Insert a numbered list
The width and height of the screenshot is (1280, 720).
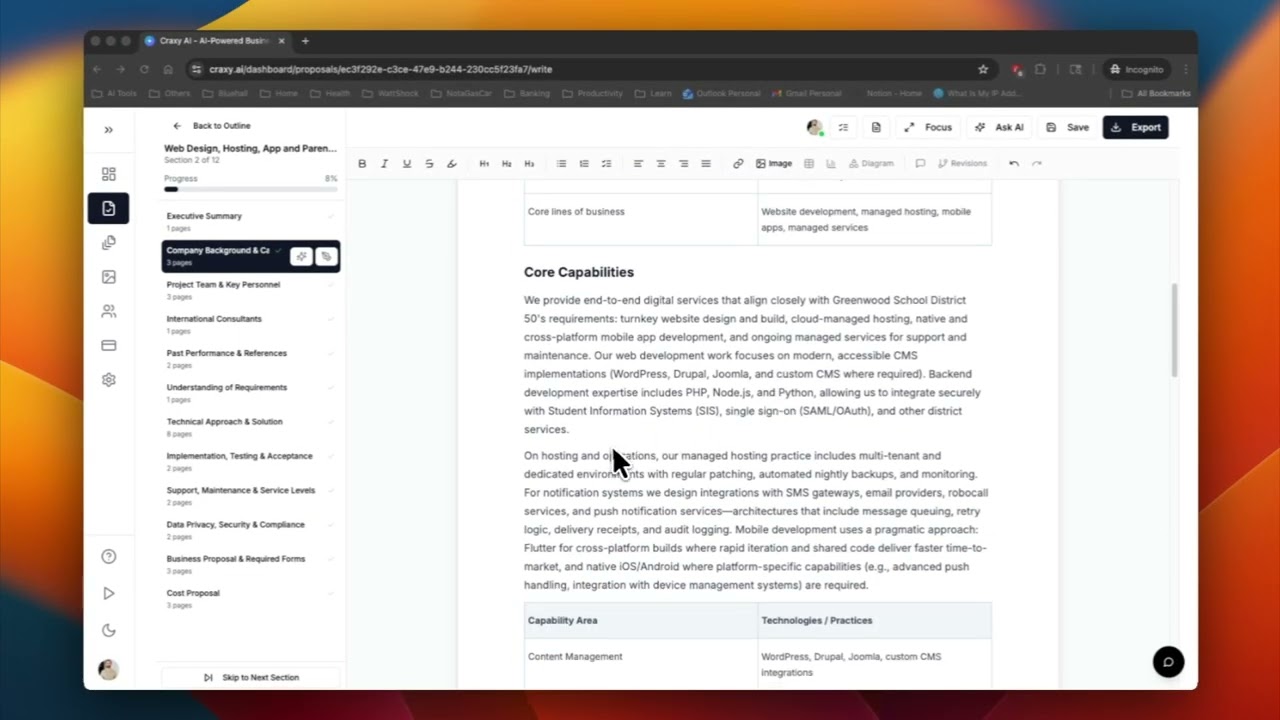(x=584, y=164)
